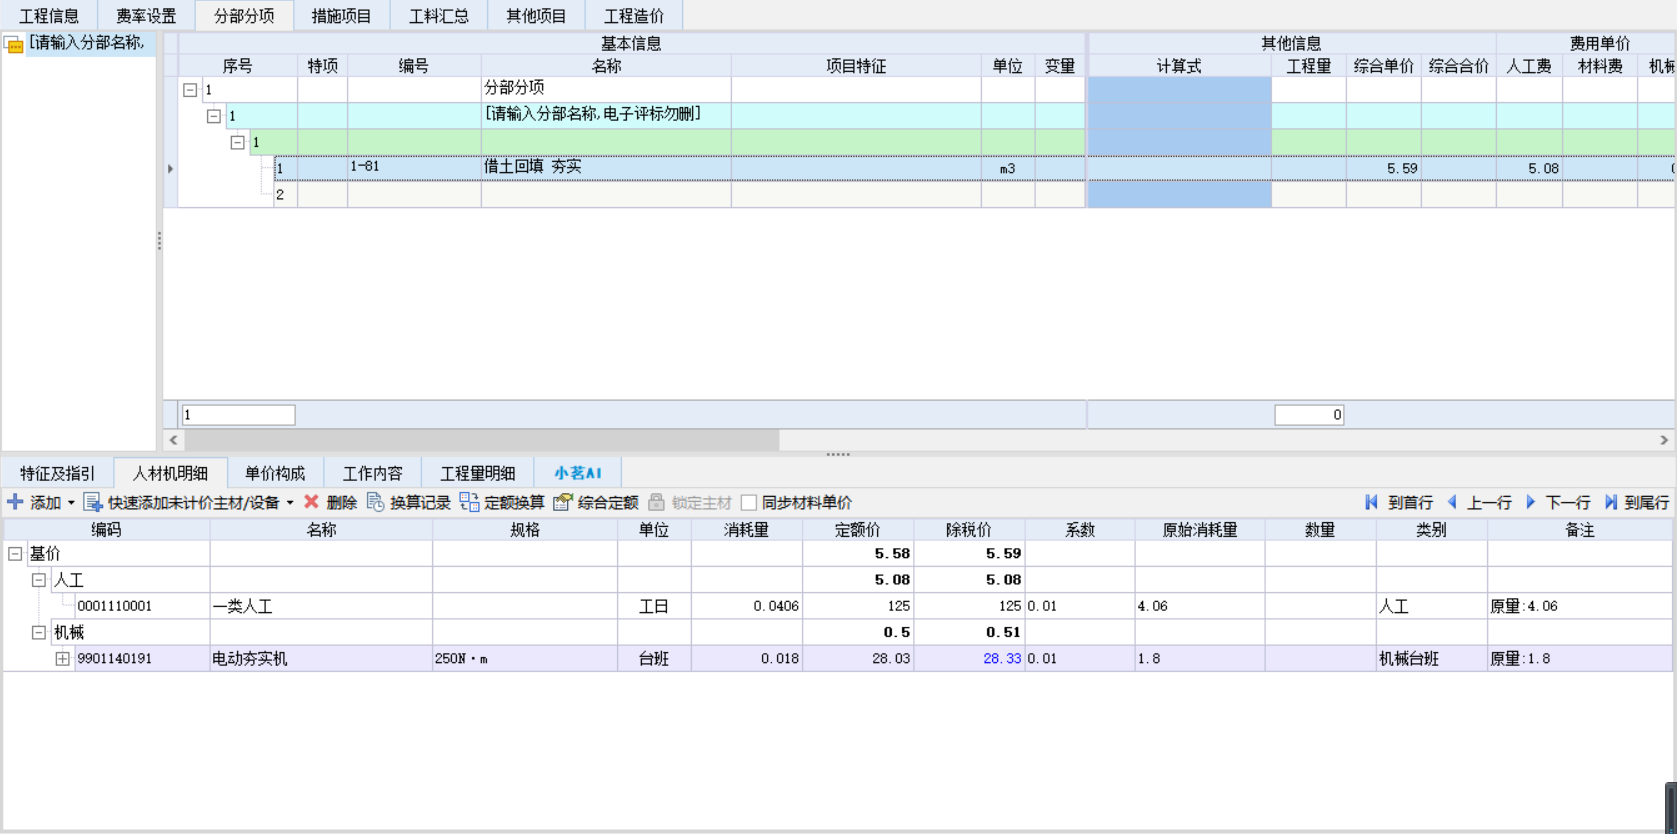
Task: Click the 综合定额 icon
Action: pyautogui.click(x=563, y=502)
